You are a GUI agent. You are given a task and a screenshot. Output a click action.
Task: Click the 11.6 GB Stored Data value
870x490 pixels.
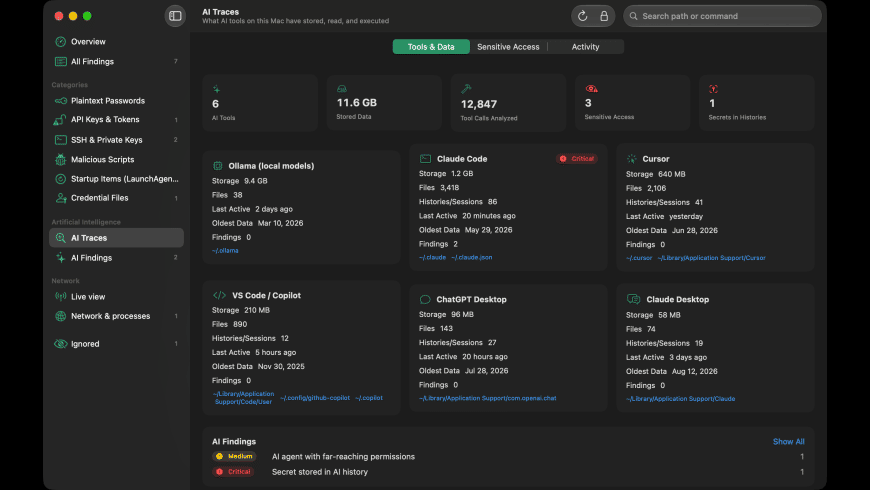[x=357, y=103]
